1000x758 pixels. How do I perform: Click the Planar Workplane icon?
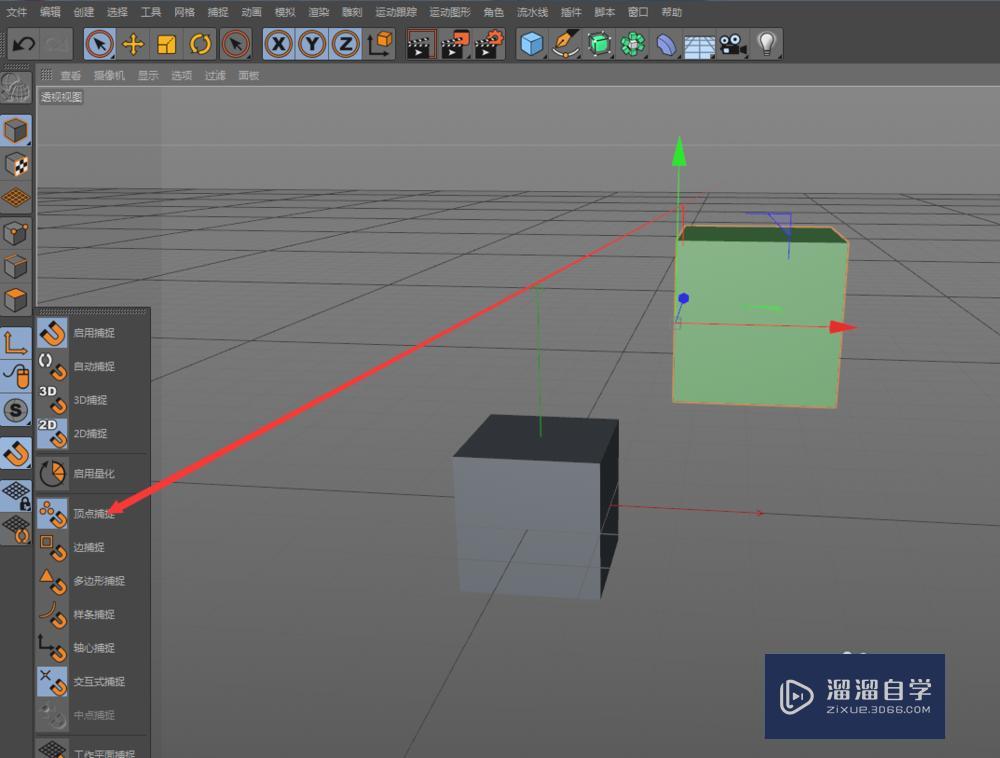16,529
